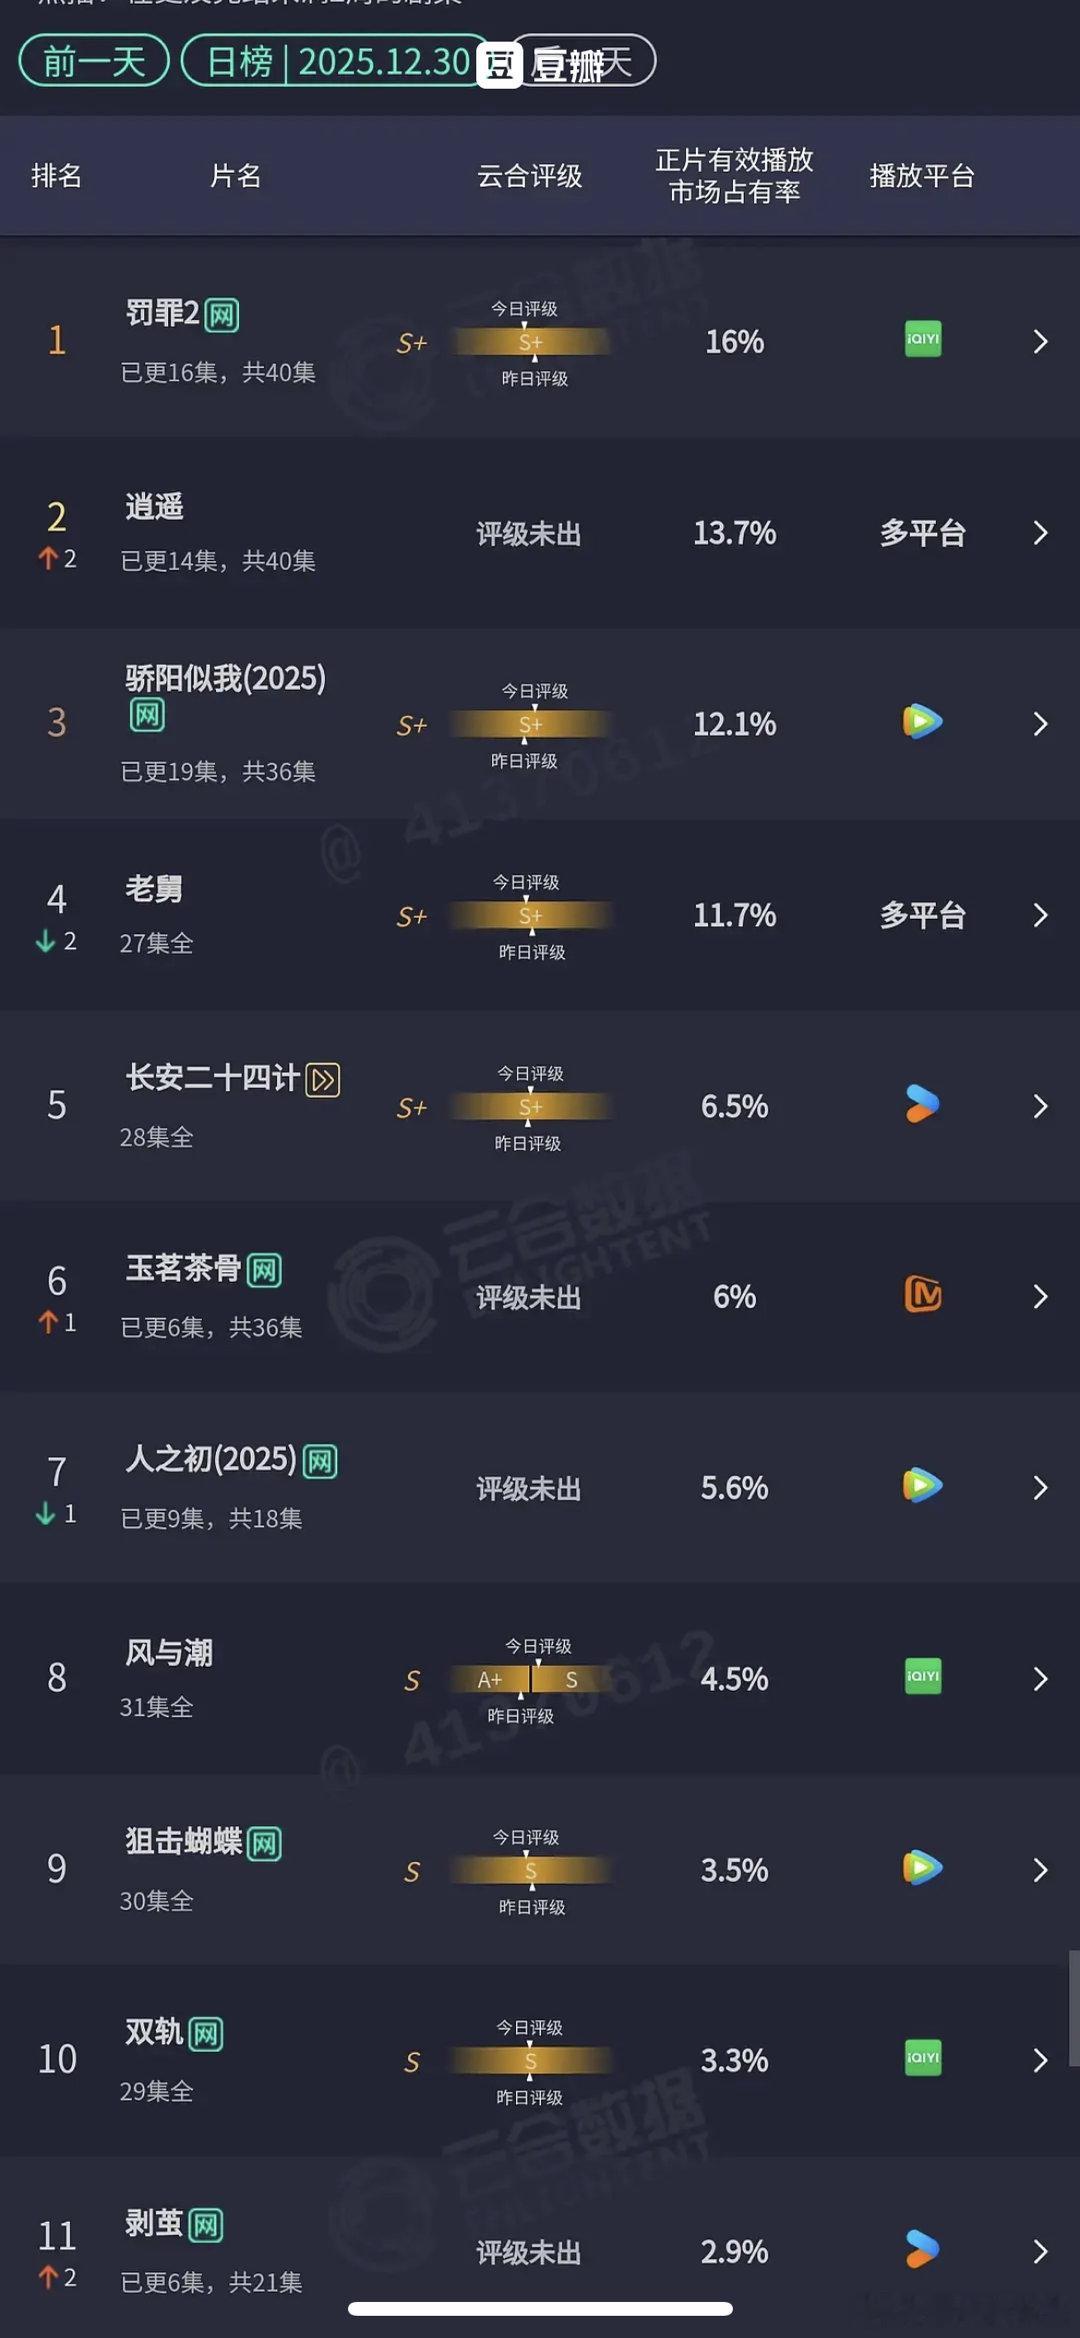Tap the Youku icon for 剥茧
Screen dimensions: 1080x2338
tap(921, 2250)
